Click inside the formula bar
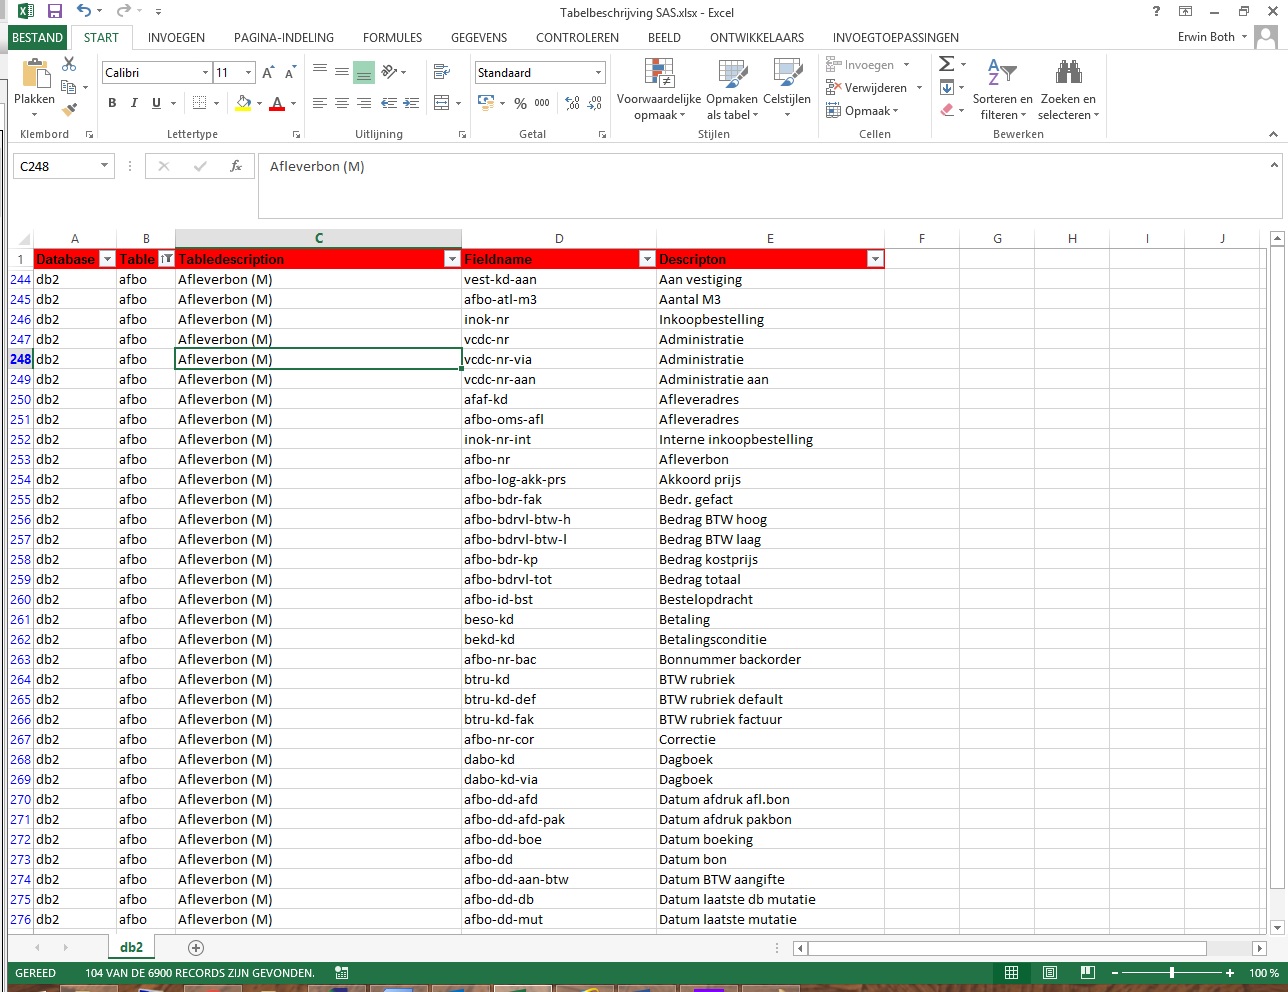This screenshot has width=1288, height=992. [500, 166]
